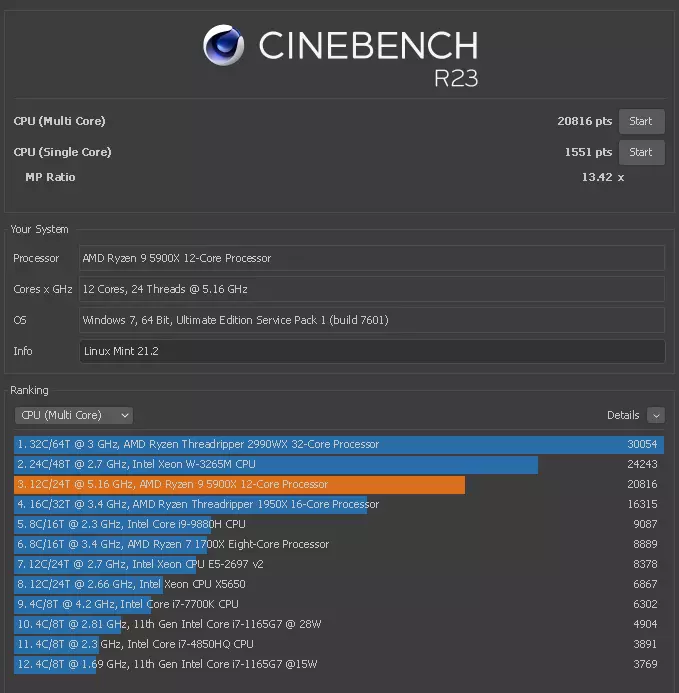Viewport: 679px width, 693px height.
Task: Click the Cores x GHz field
Action: [x=372, y=289]
